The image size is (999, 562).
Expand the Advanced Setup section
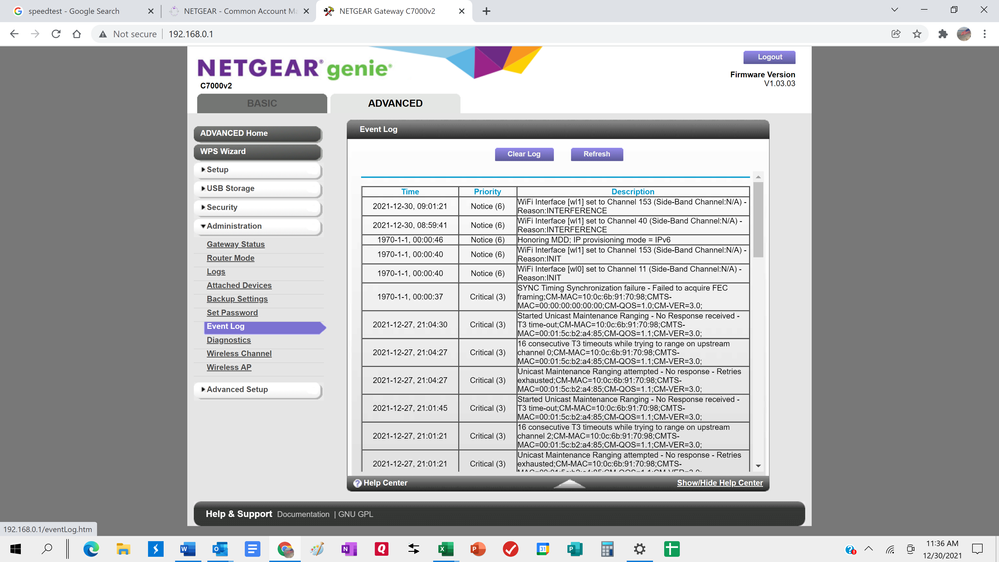point(257,389)
